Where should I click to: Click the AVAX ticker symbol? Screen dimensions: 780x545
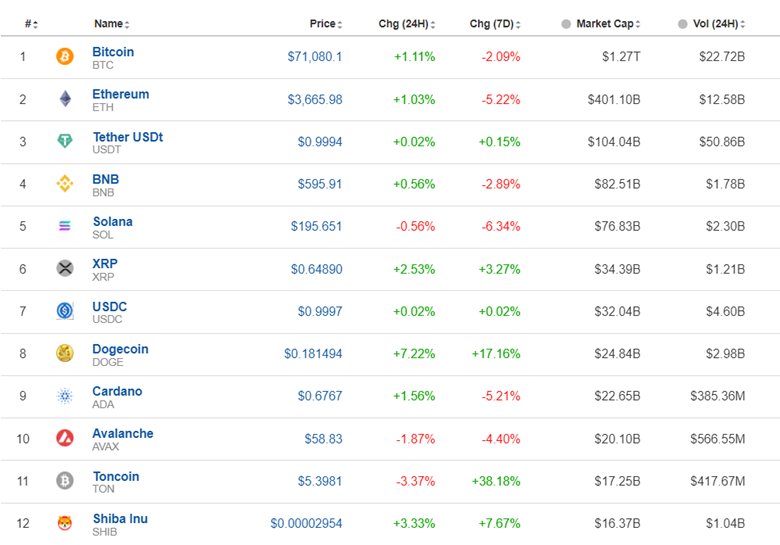click(x=105, y=447)
